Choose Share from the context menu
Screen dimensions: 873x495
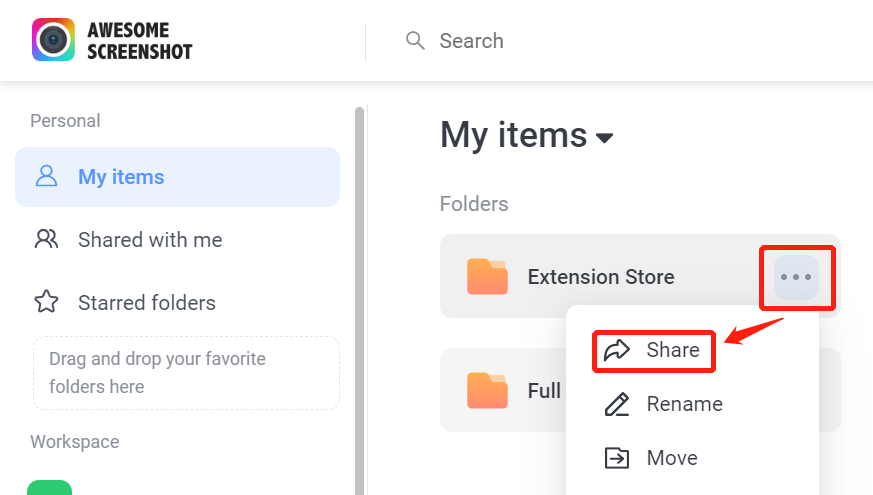[654, 350]
